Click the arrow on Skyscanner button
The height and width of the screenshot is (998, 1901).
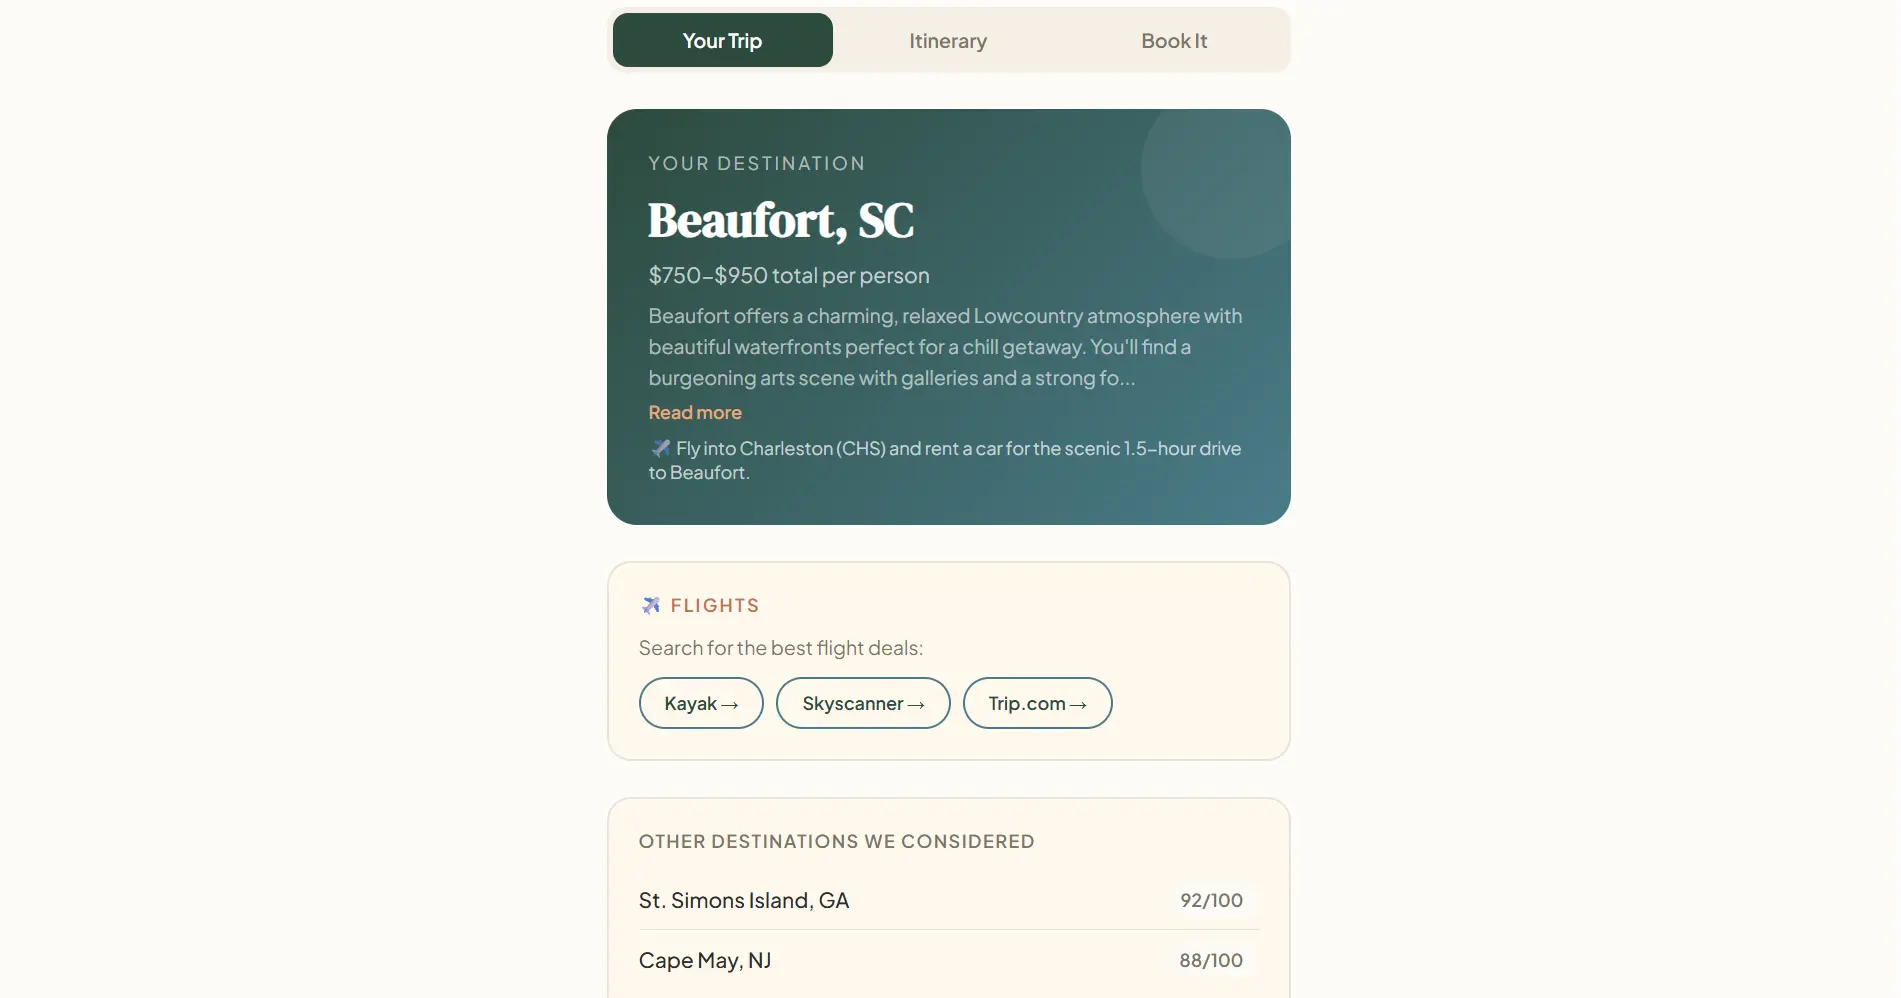coord(916,705)
